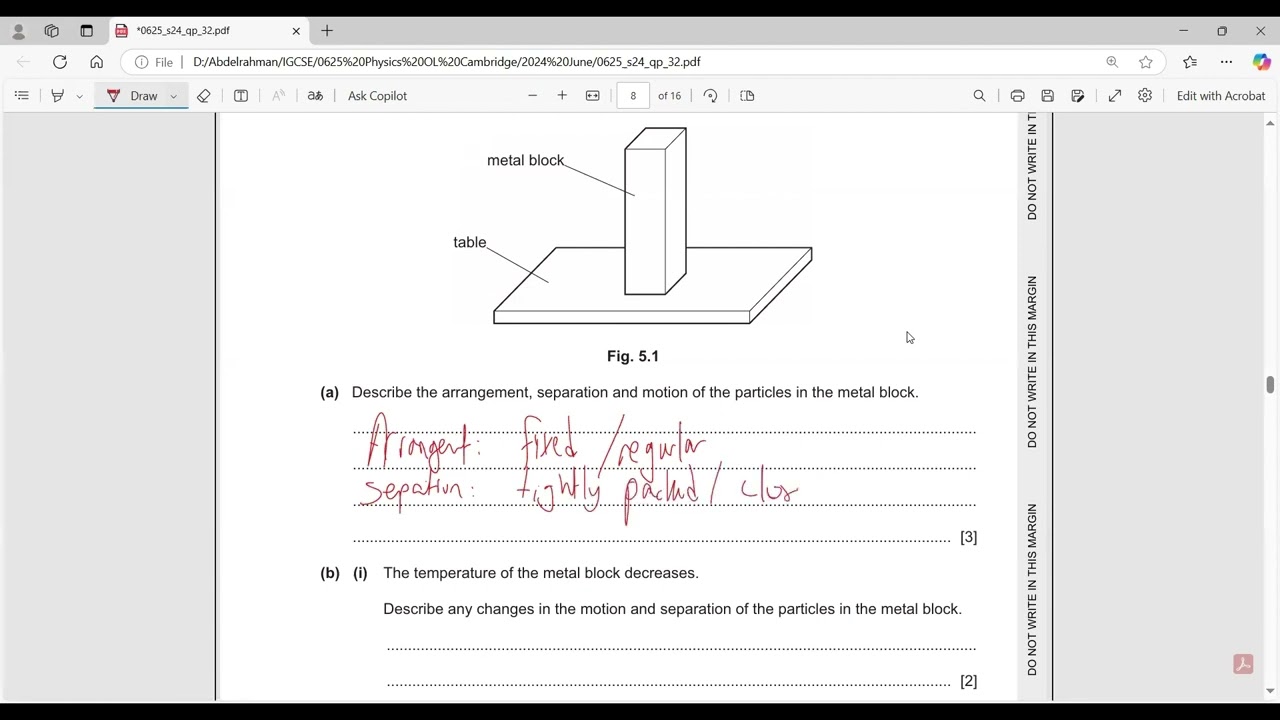This screenshot has height=720, width=1280.
Task: Click the 'metal block' label
Action: click(525, 160)
